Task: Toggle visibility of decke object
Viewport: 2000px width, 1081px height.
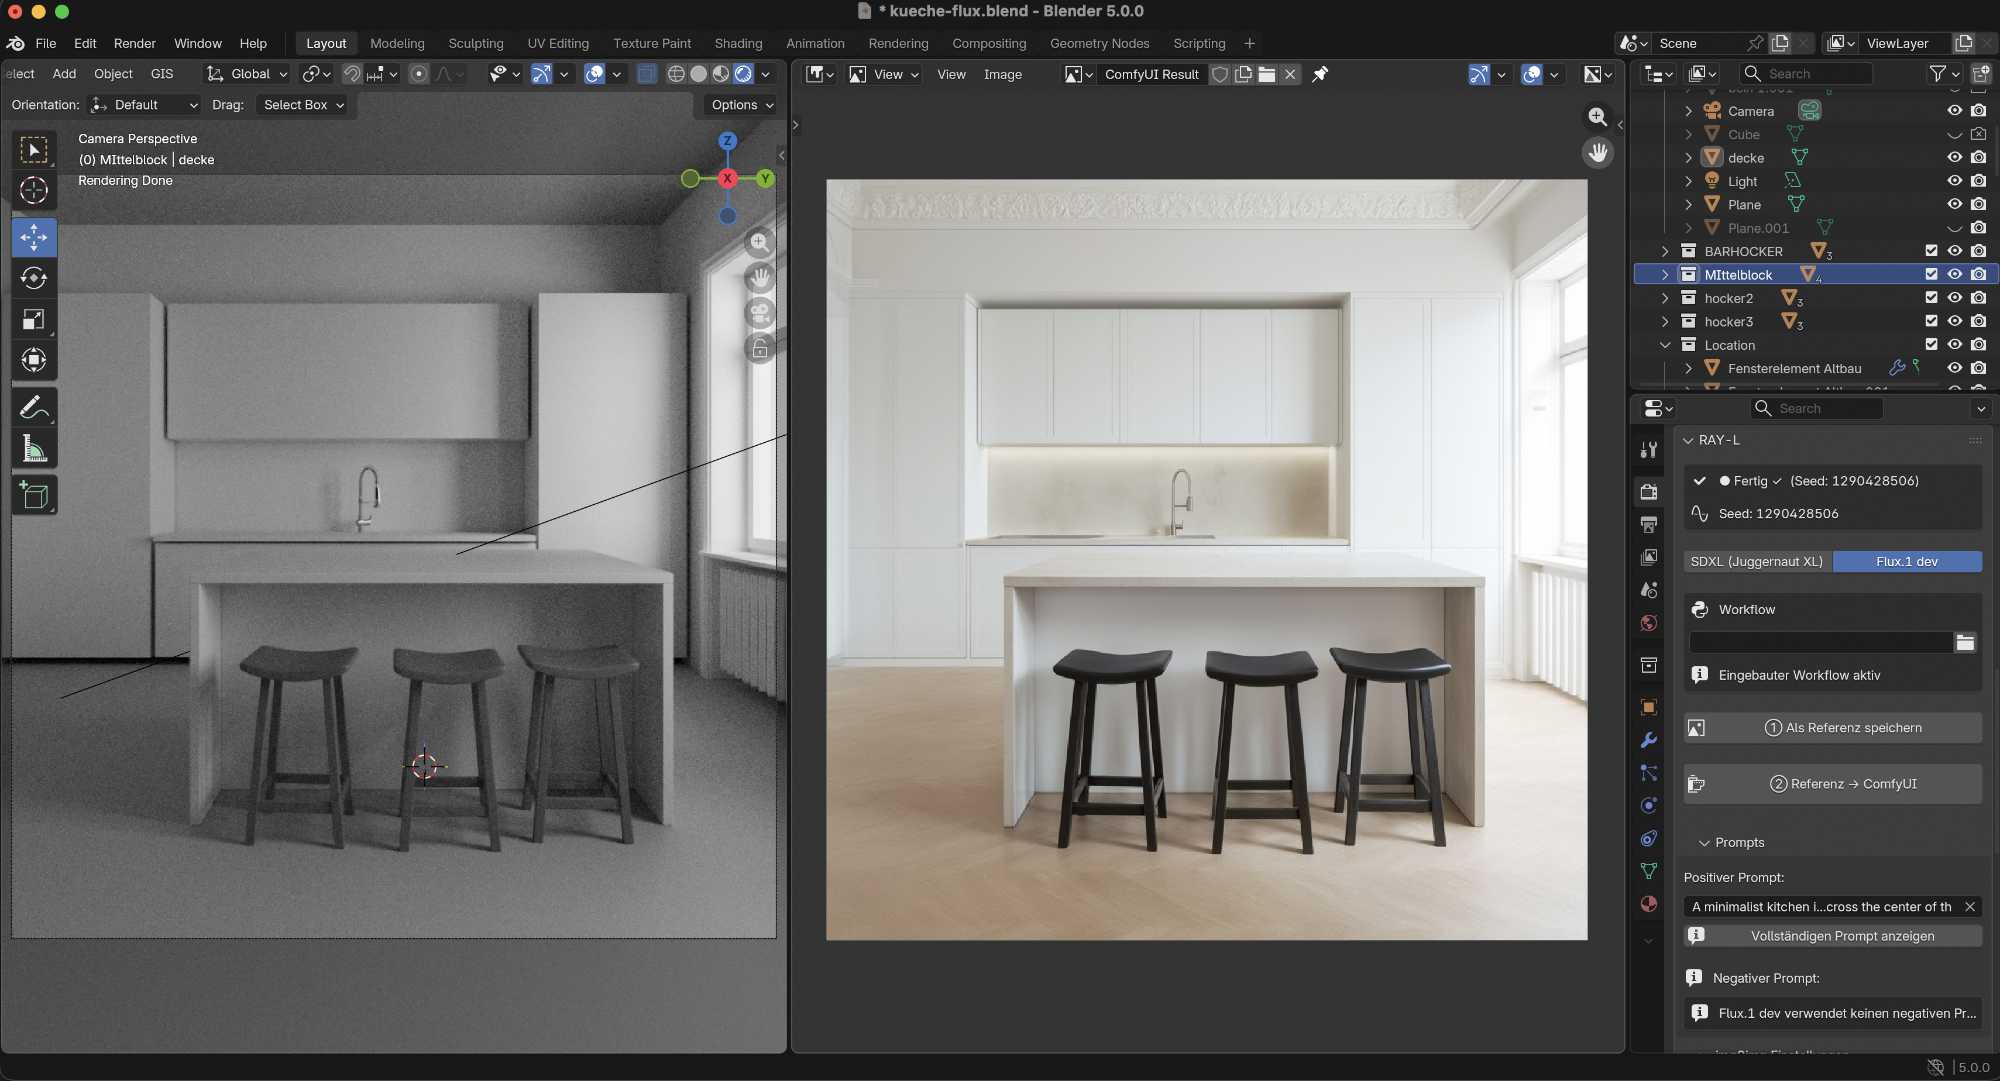Action: tap(1954, 157)
